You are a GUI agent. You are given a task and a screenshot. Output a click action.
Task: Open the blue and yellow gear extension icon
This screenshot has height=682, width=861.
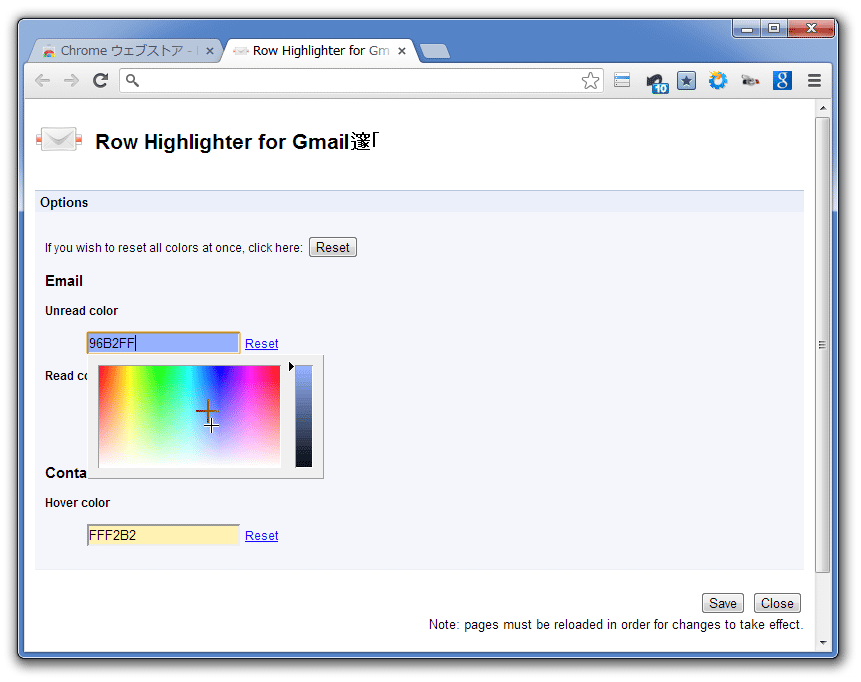coord(718,81)
